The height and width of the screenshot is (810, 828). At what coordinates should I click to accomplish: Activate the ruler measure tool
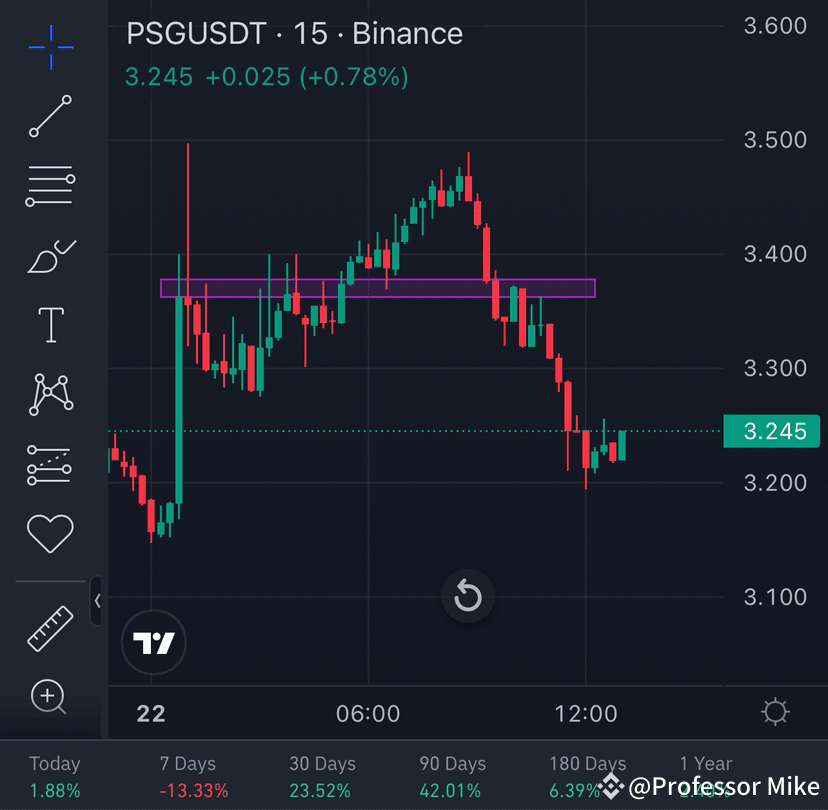pyautogui.click(x=50, y=628)
